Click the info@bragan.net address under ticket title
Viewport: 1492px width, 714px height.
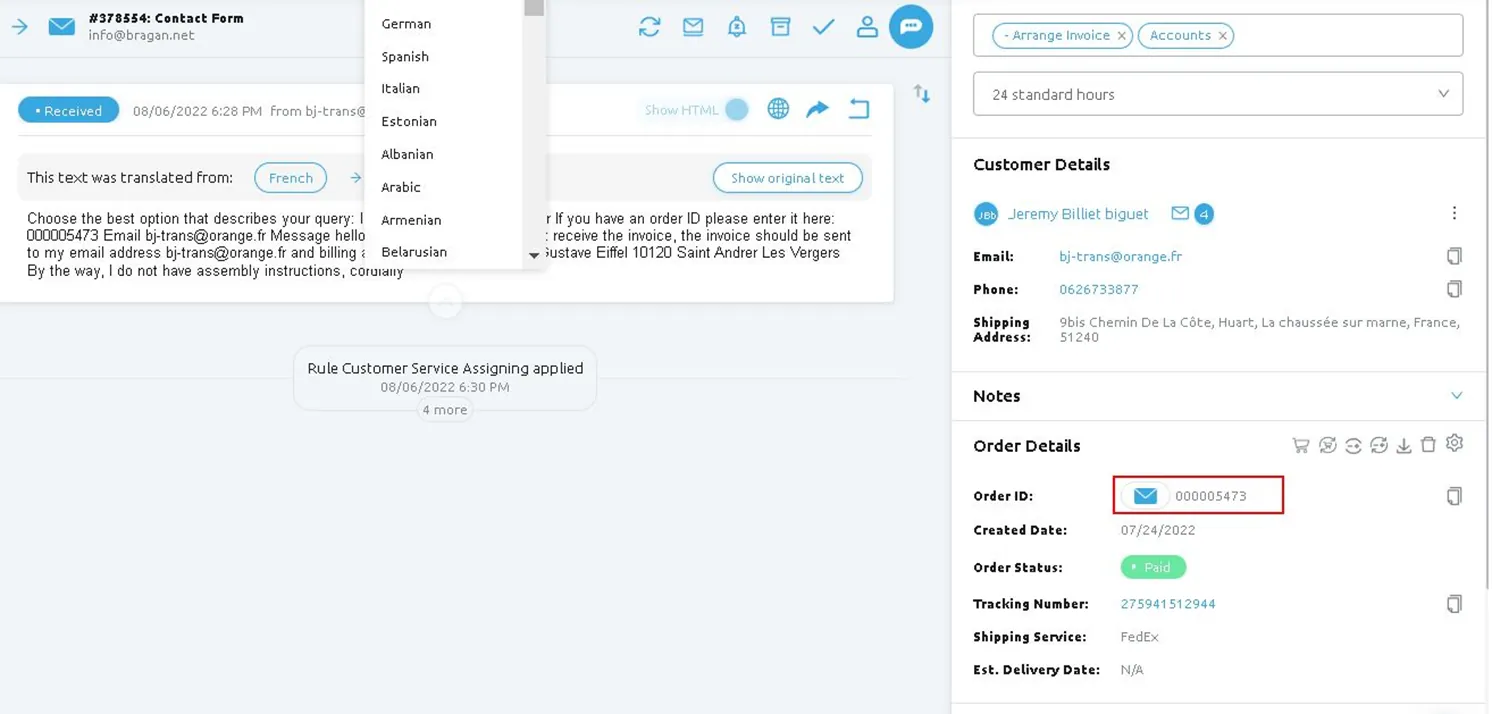point(141,35)
